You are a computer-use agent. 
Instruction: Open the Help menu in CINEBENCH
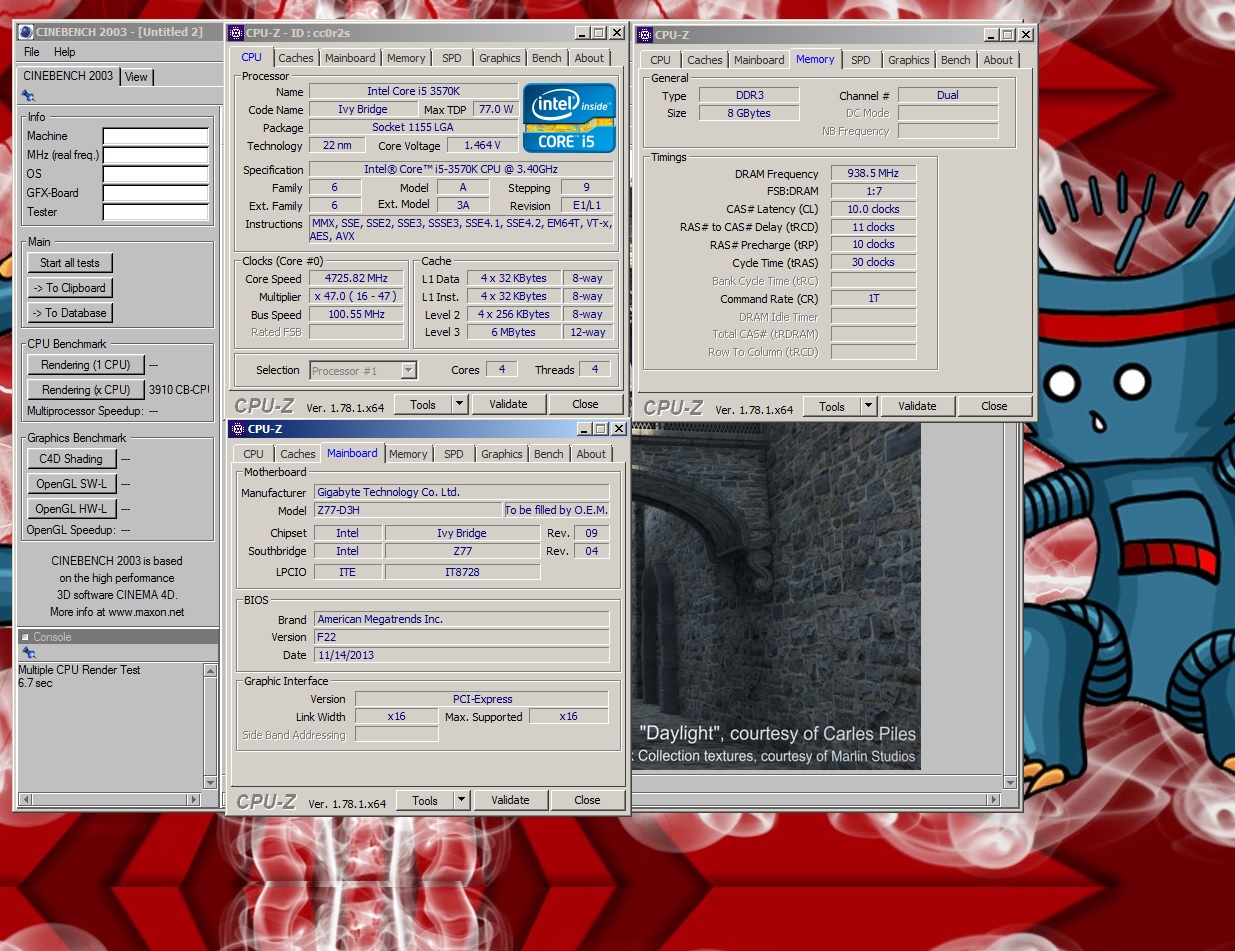65,52
